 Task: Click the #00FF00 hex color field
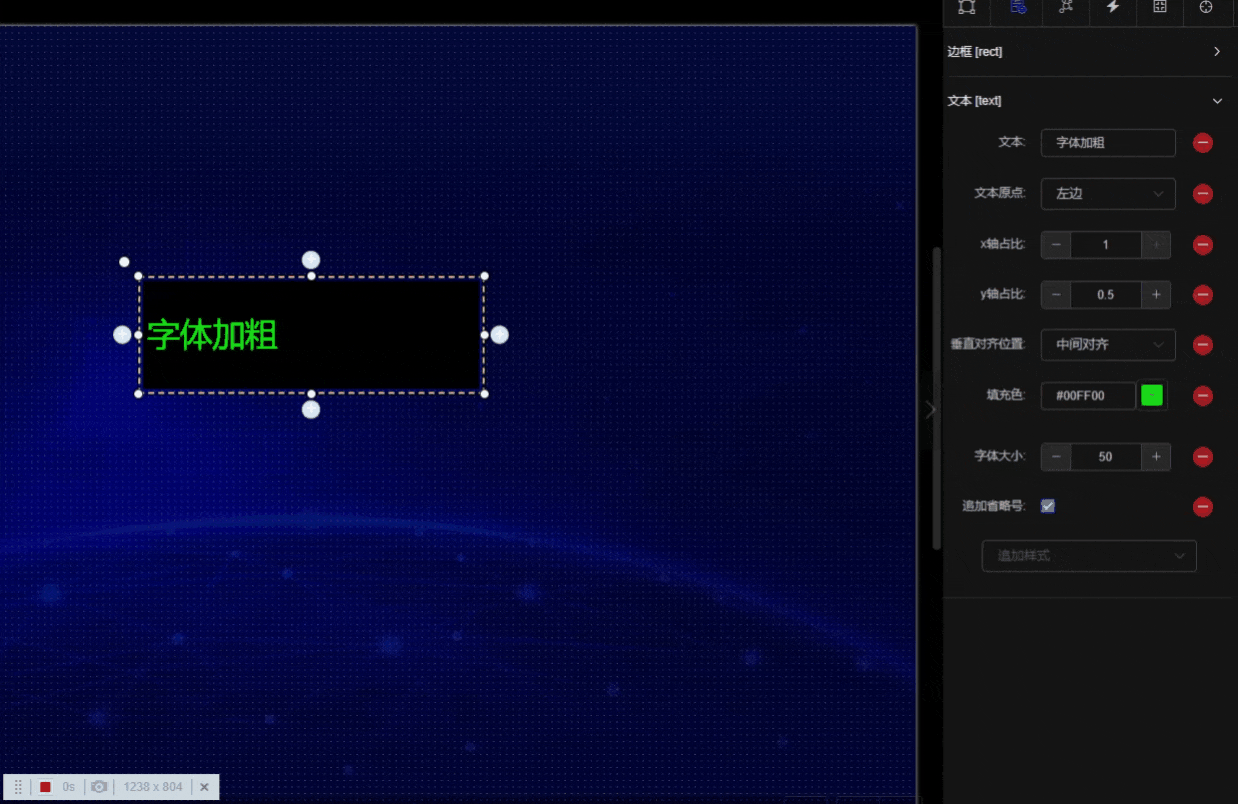pos(1088,396)
